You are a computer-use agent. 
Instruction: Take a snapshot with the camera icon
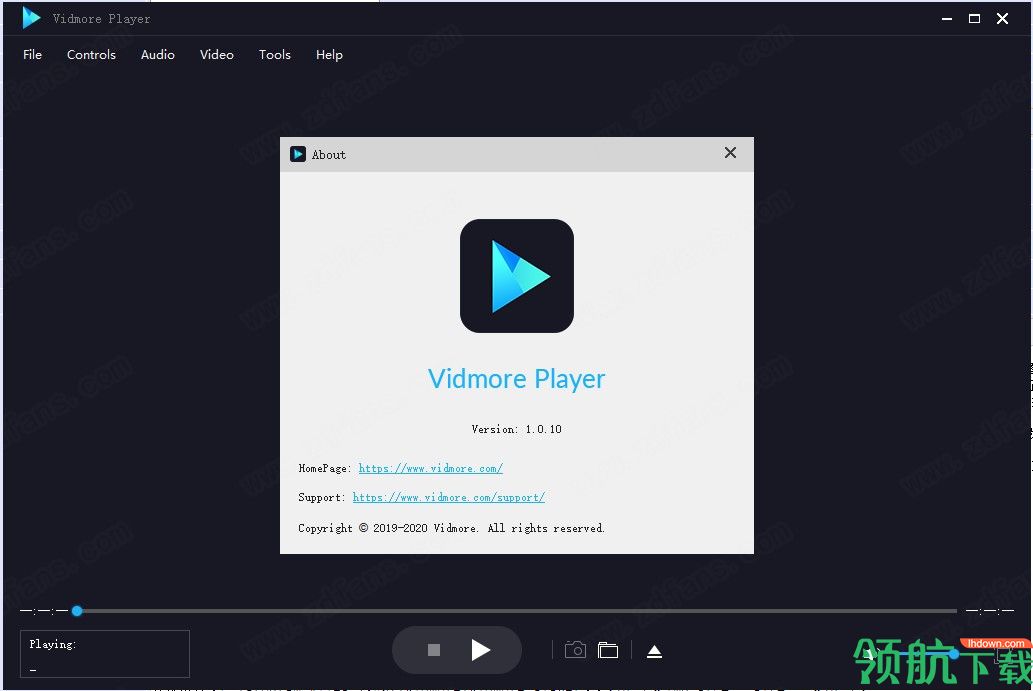[x=575, y=650]
